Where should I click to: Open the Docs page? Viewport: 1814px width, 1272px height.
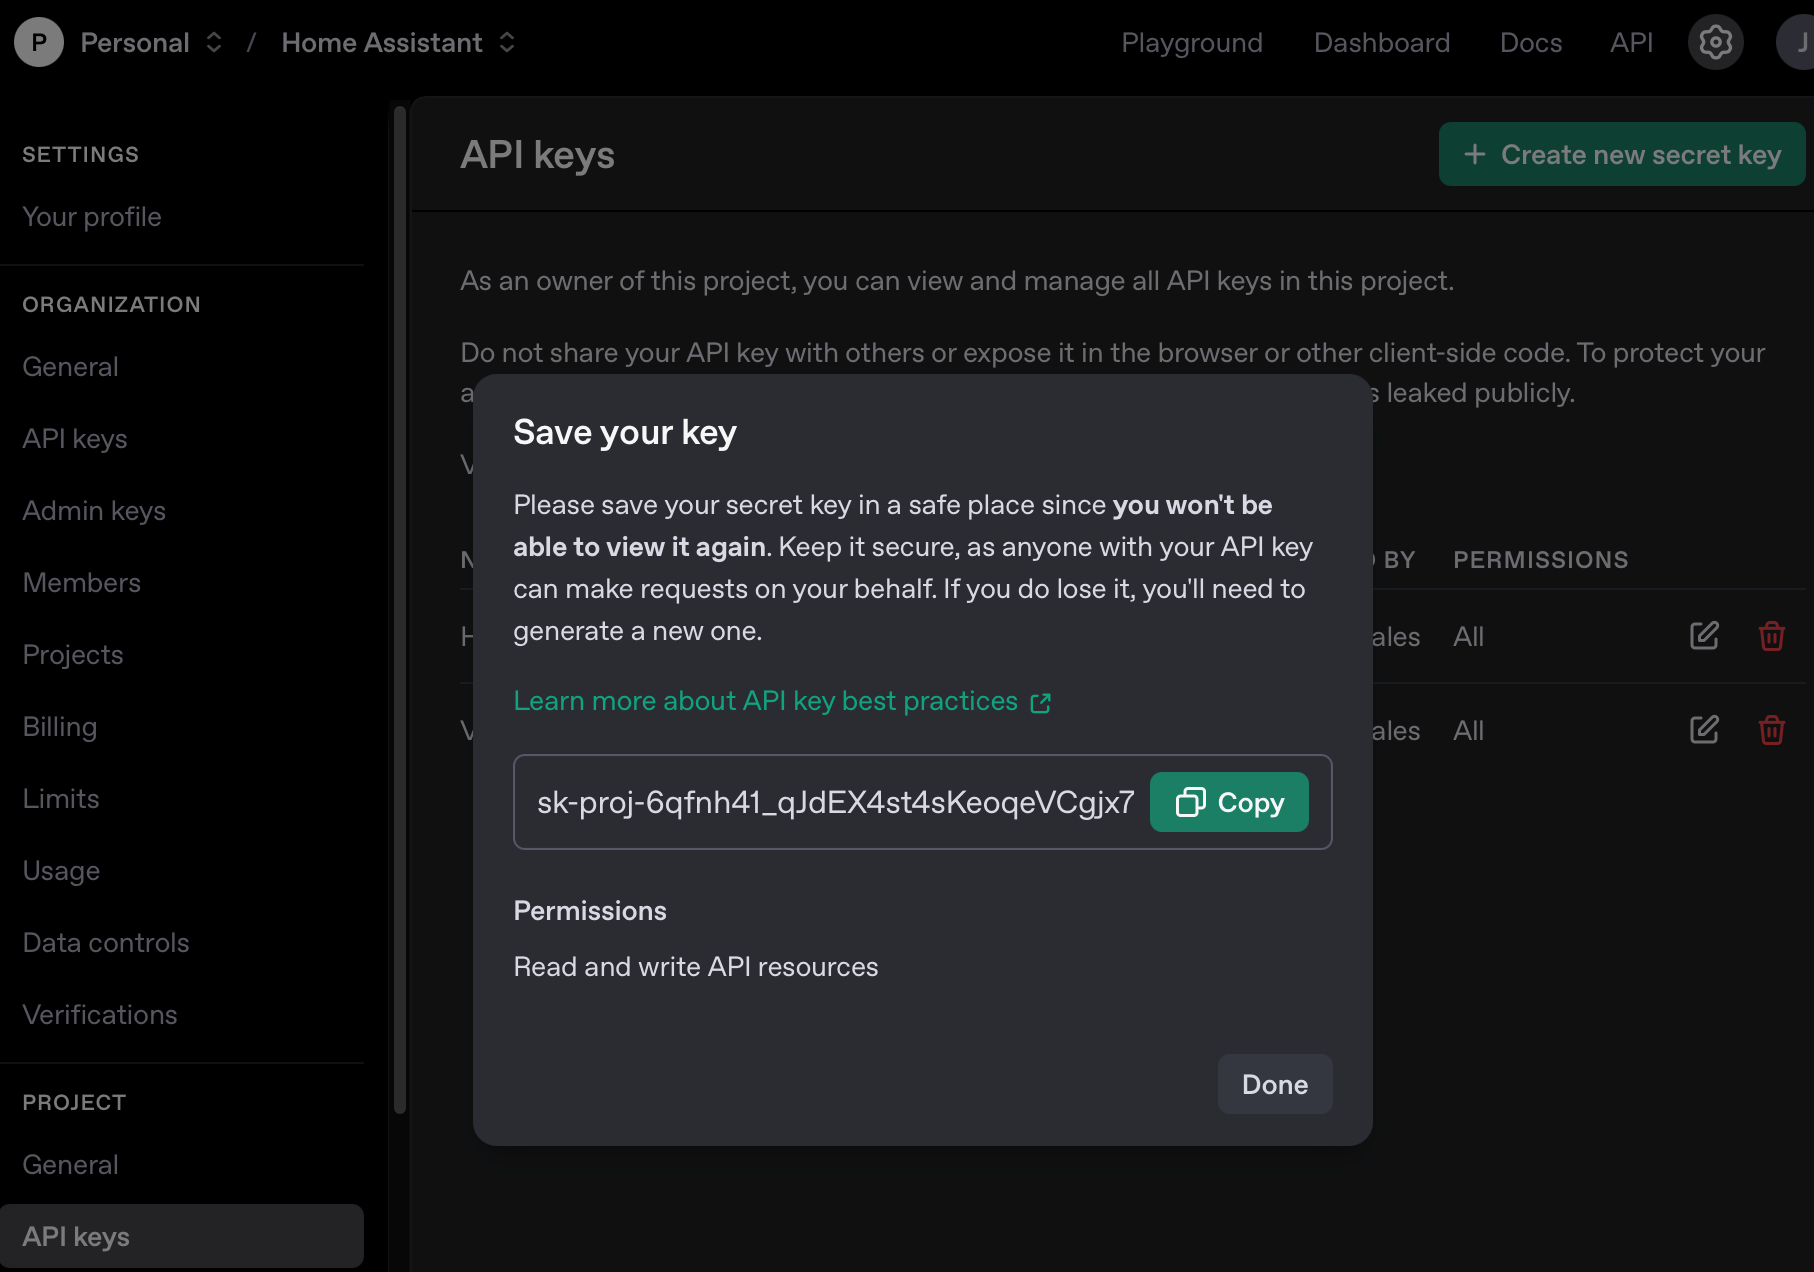click(1530, 42)
